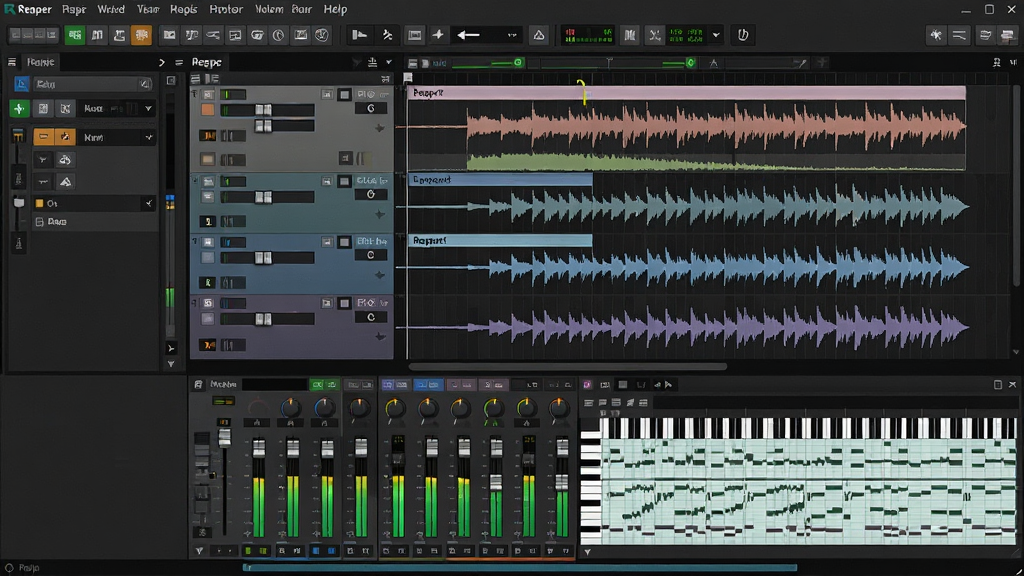Select the Reaper tab above the track list
Viewport: 1024px width, 576px height.
pyautogui.click(x=206, y=62)
